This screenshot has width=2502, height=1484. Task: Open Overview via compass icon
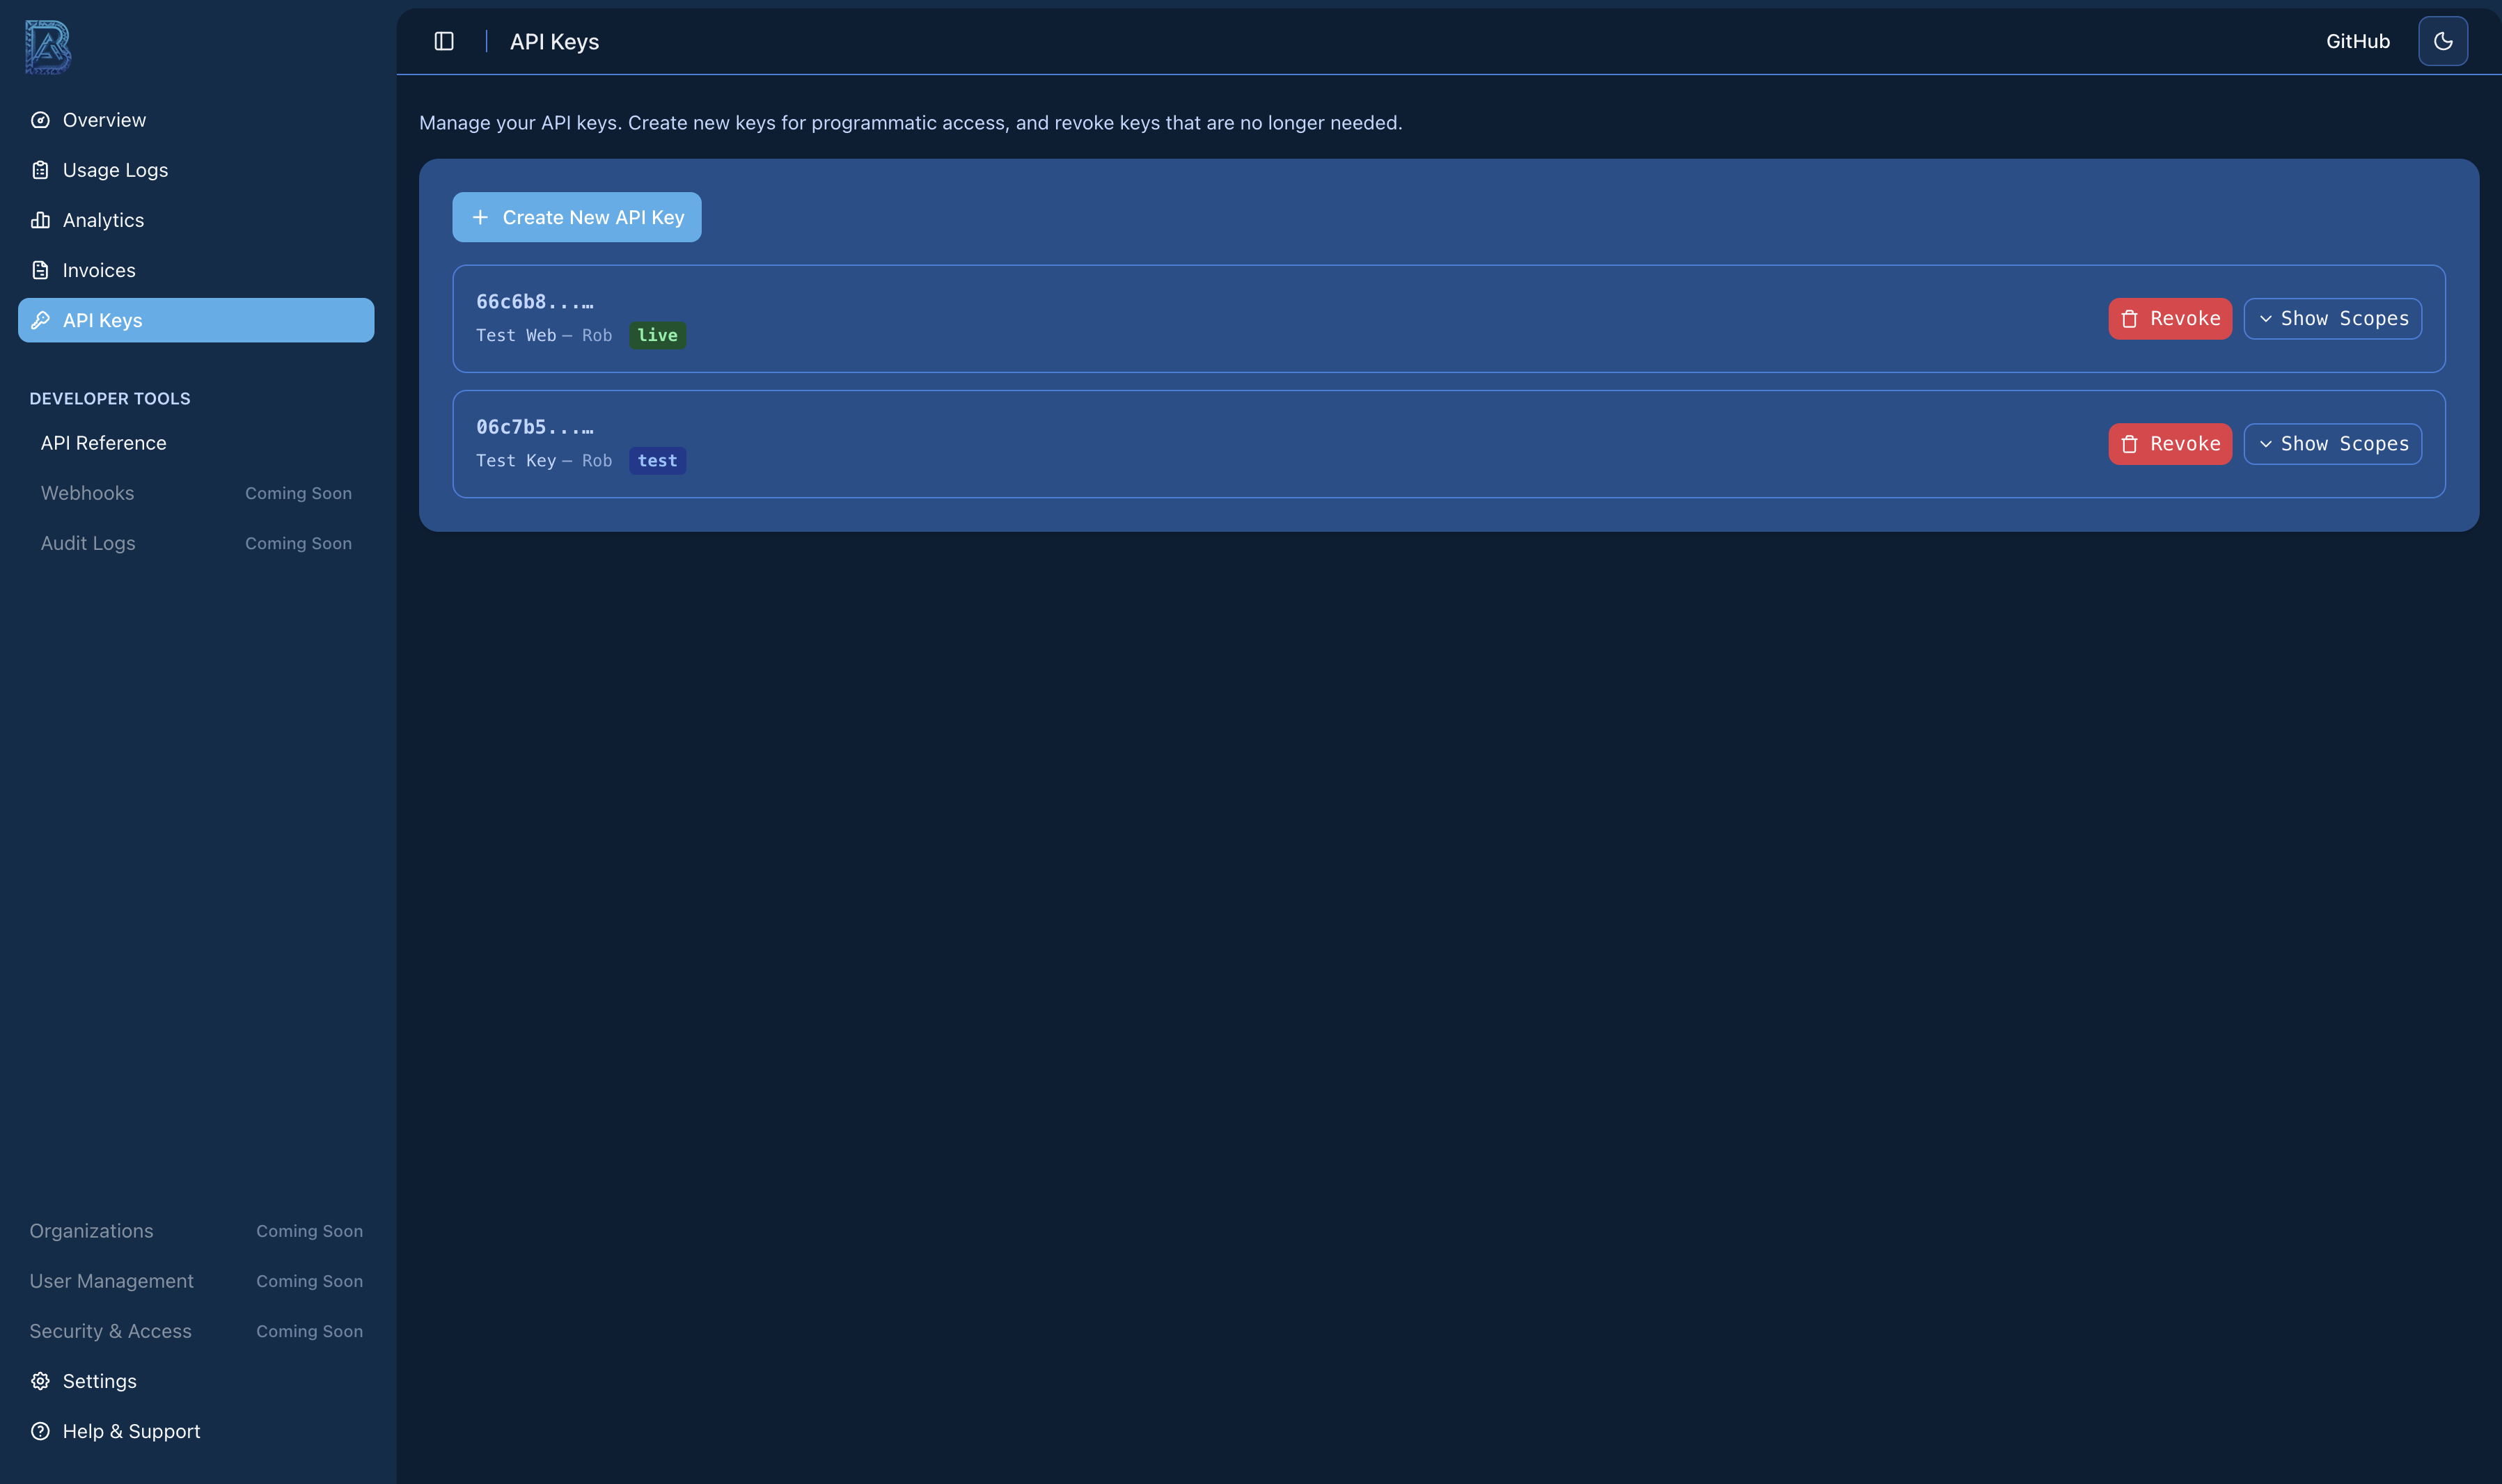[x=40, y=120]
